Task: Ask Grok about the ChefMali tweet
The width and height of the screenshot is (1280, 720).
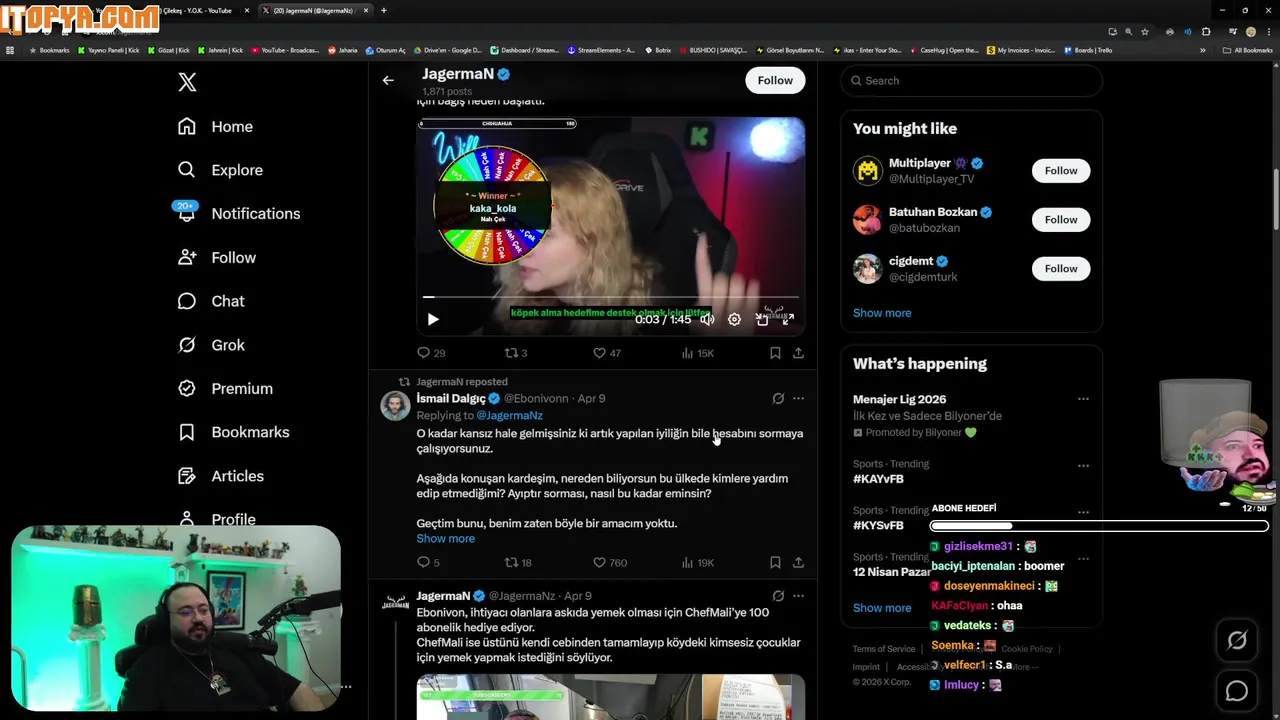Action: [778, 595]
